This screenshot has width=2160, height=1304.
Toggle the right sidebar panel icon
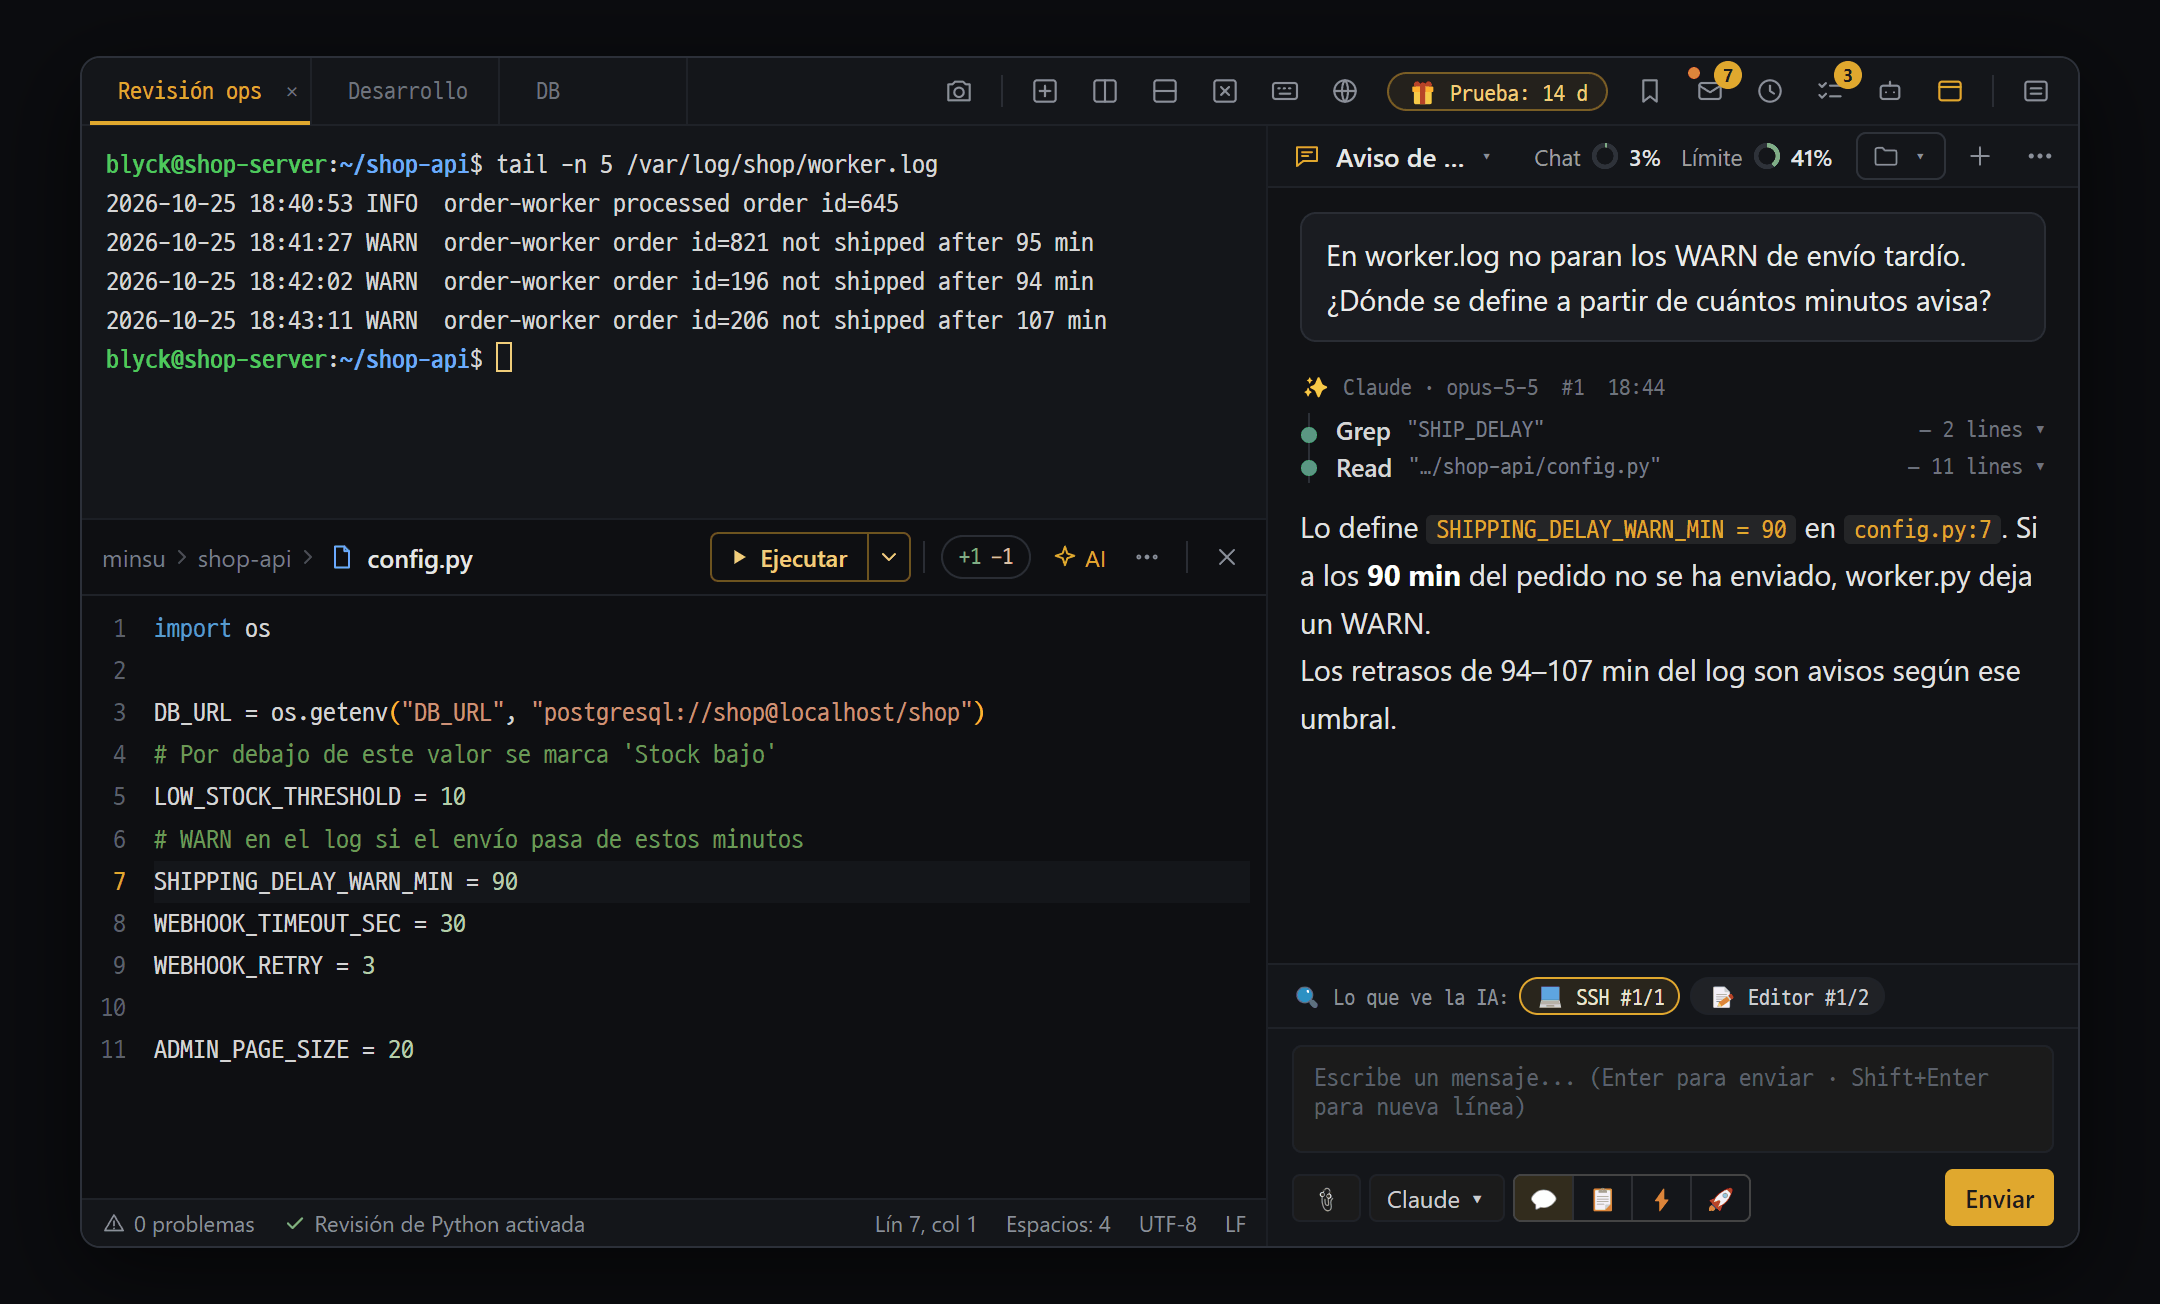click(x=2035, y=91)
